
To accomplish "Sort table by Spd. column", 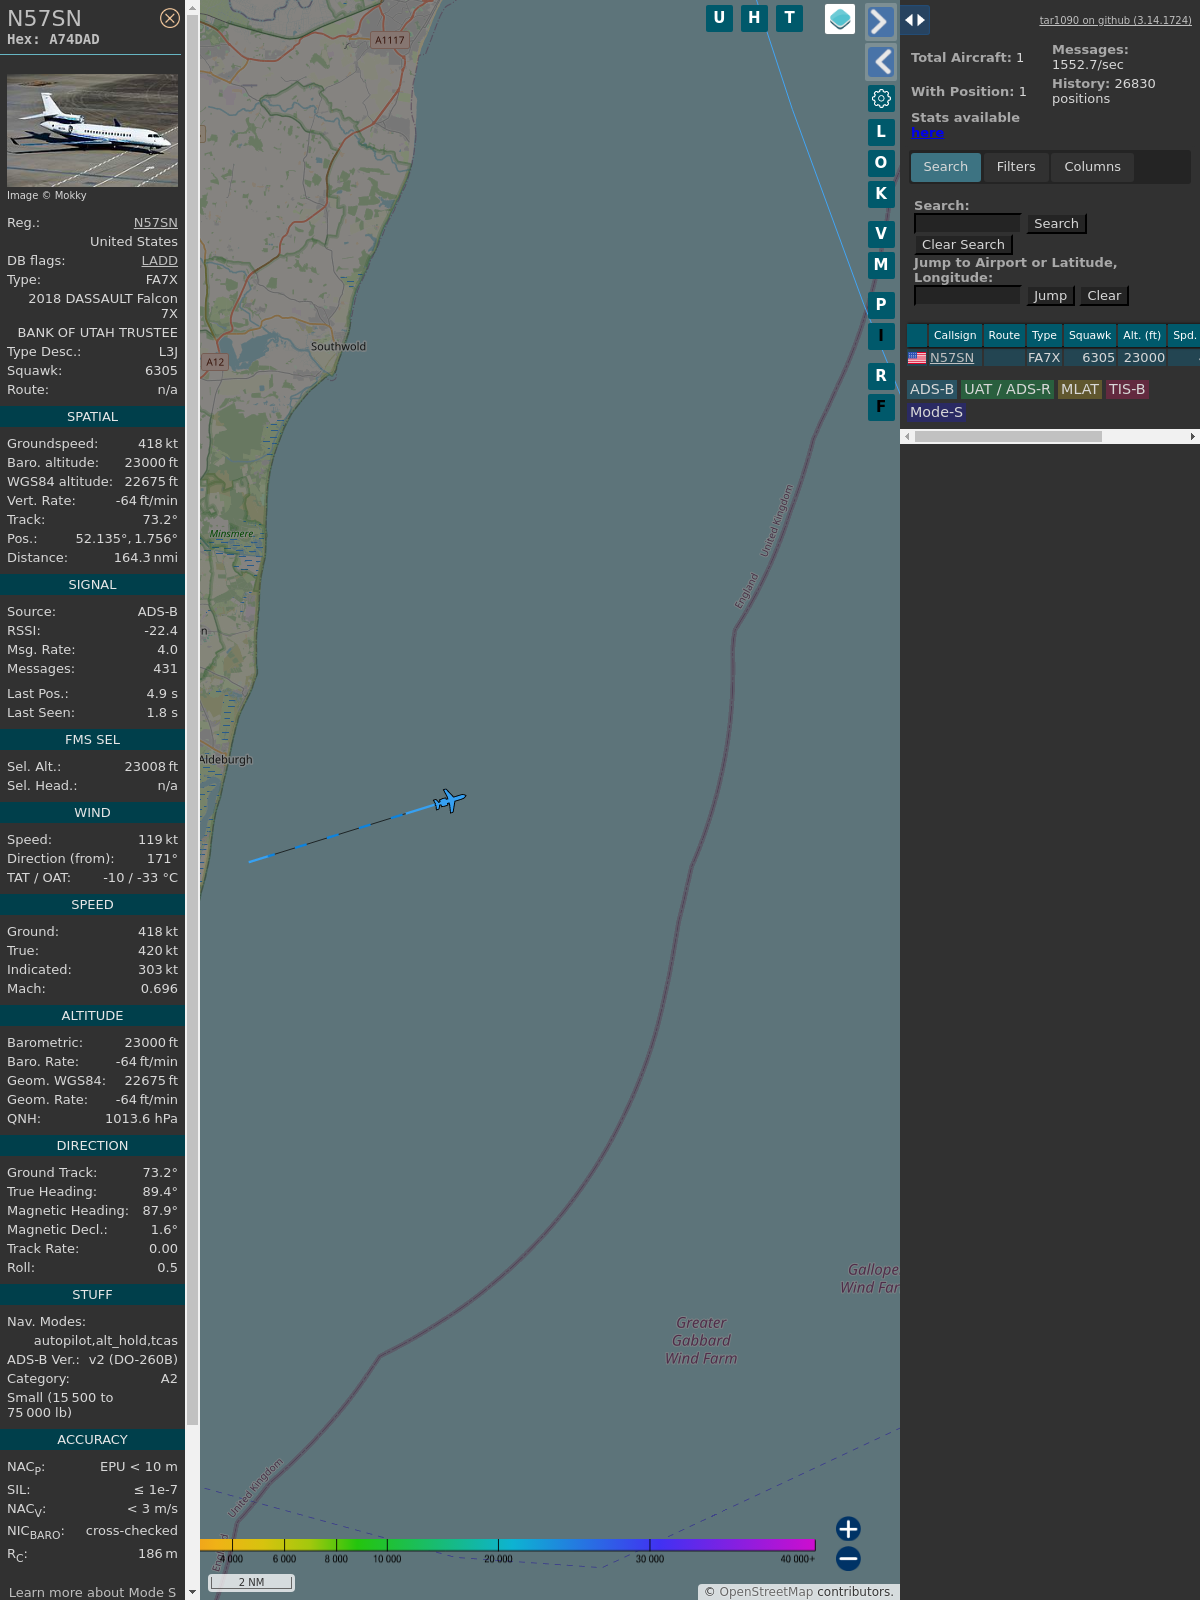I will pyautogui.click(x=1184, y=336).
